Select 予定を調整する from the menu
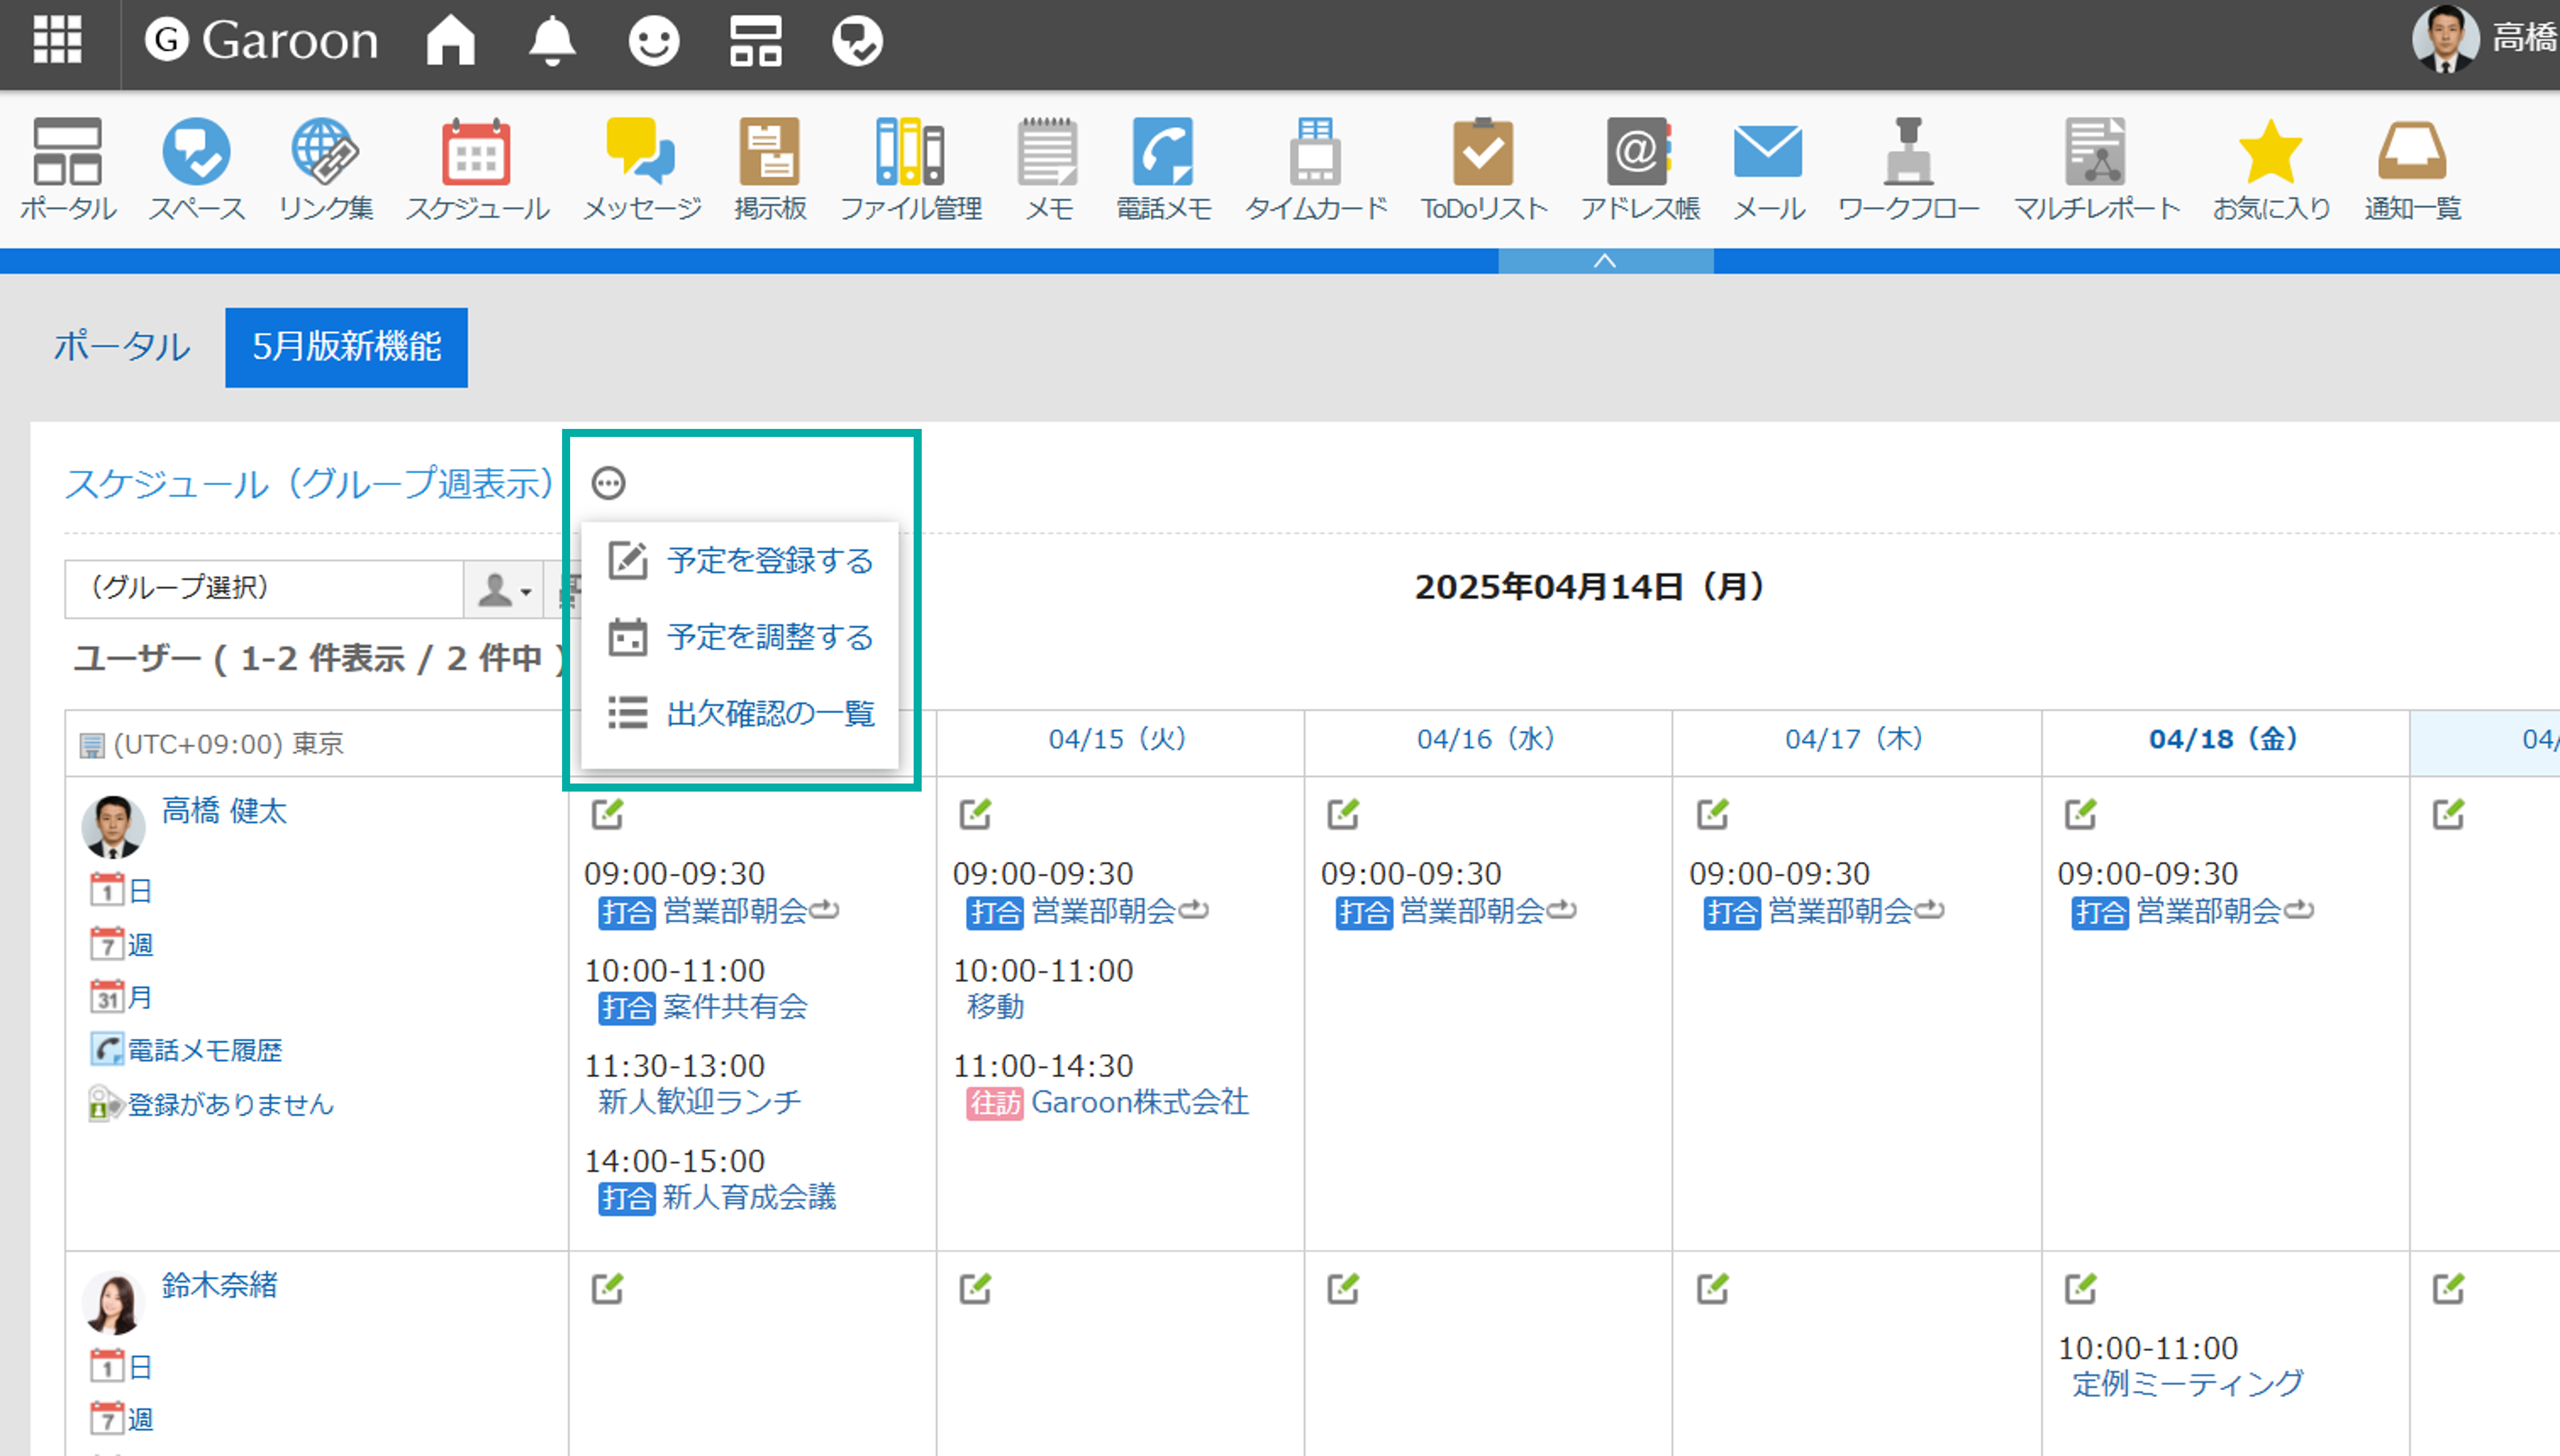The width and height of the screenshot is (2560, 1456). (741, 637)
